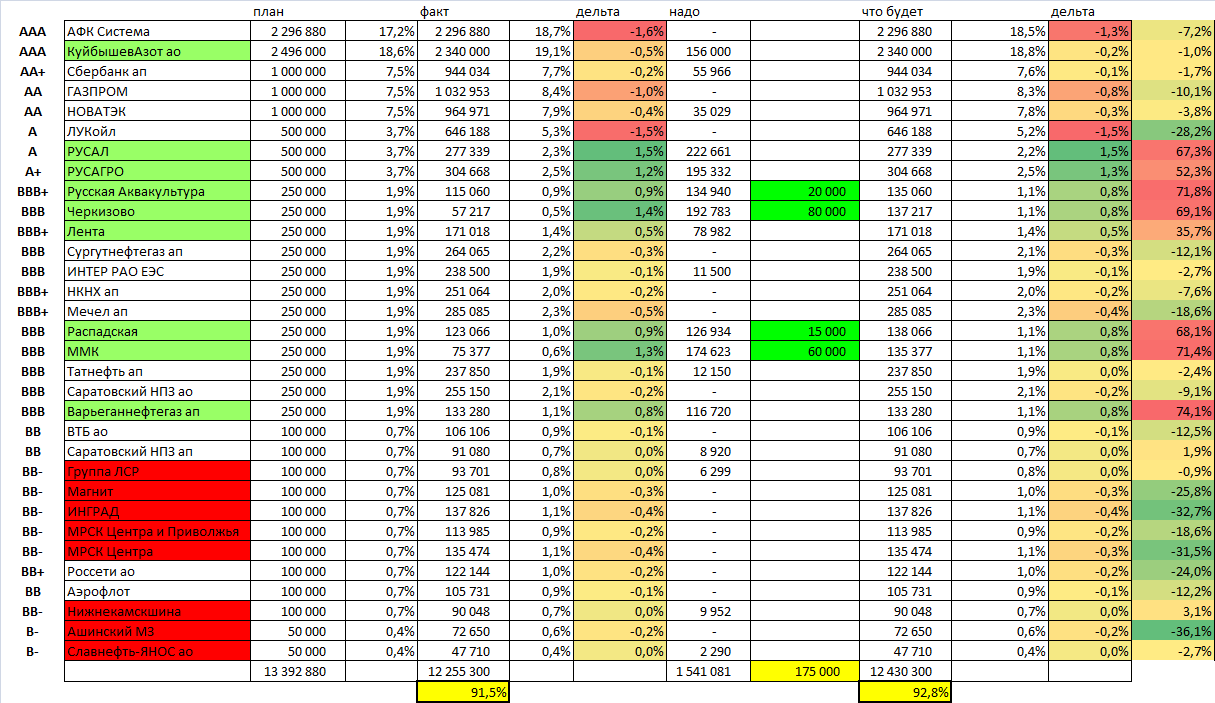Image resolution: width=1215 pixels, height=703 pixels.
Task: Select the Саратовский НПЗ ао cell
Action: 156,391
